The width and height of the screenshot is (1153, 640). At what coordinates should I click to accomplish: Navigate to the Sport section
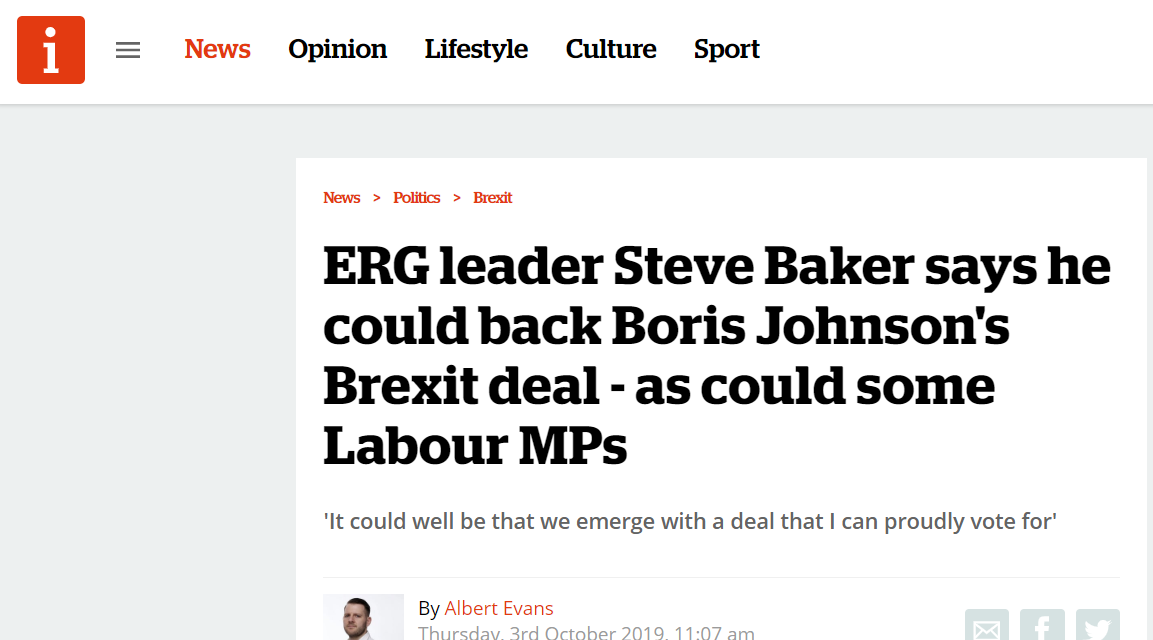[x=726, y=49]
